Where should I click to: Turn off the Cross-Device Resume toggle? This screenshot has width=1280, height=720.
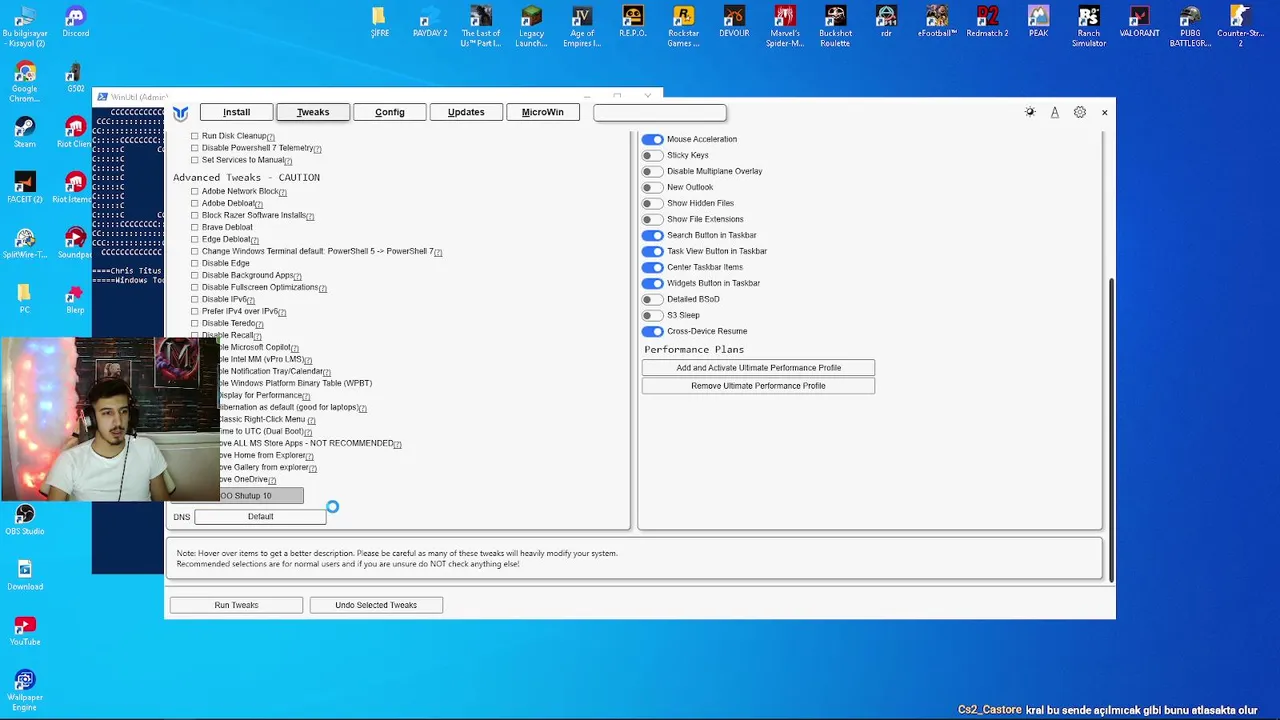[x=652, y=331]
